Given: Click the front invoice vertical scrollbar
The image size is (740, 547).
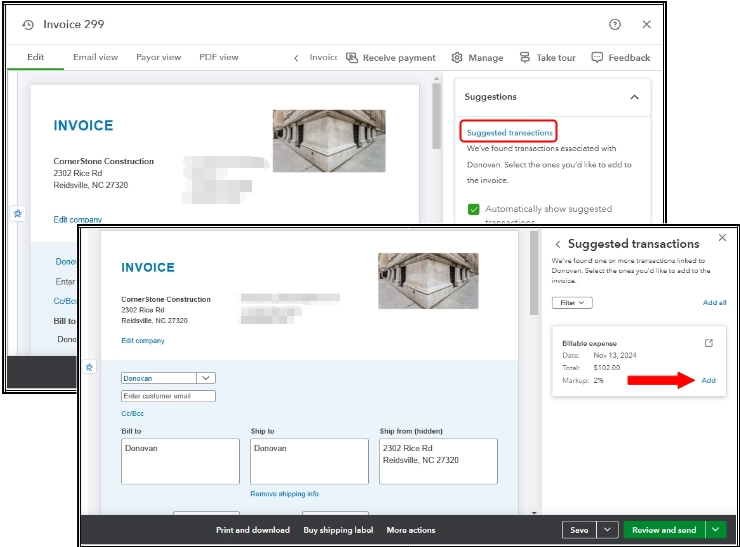Looking at the screenshot, I should coord(534,274).
